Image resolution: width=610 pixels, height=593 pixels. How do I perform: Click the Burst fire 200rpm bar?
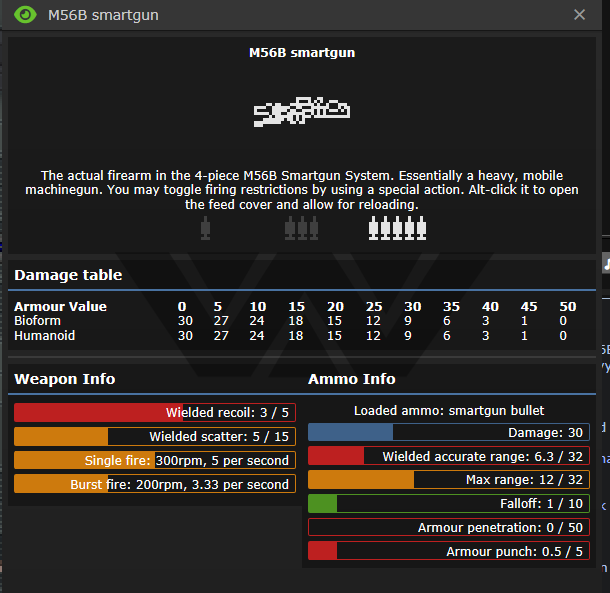154,485
